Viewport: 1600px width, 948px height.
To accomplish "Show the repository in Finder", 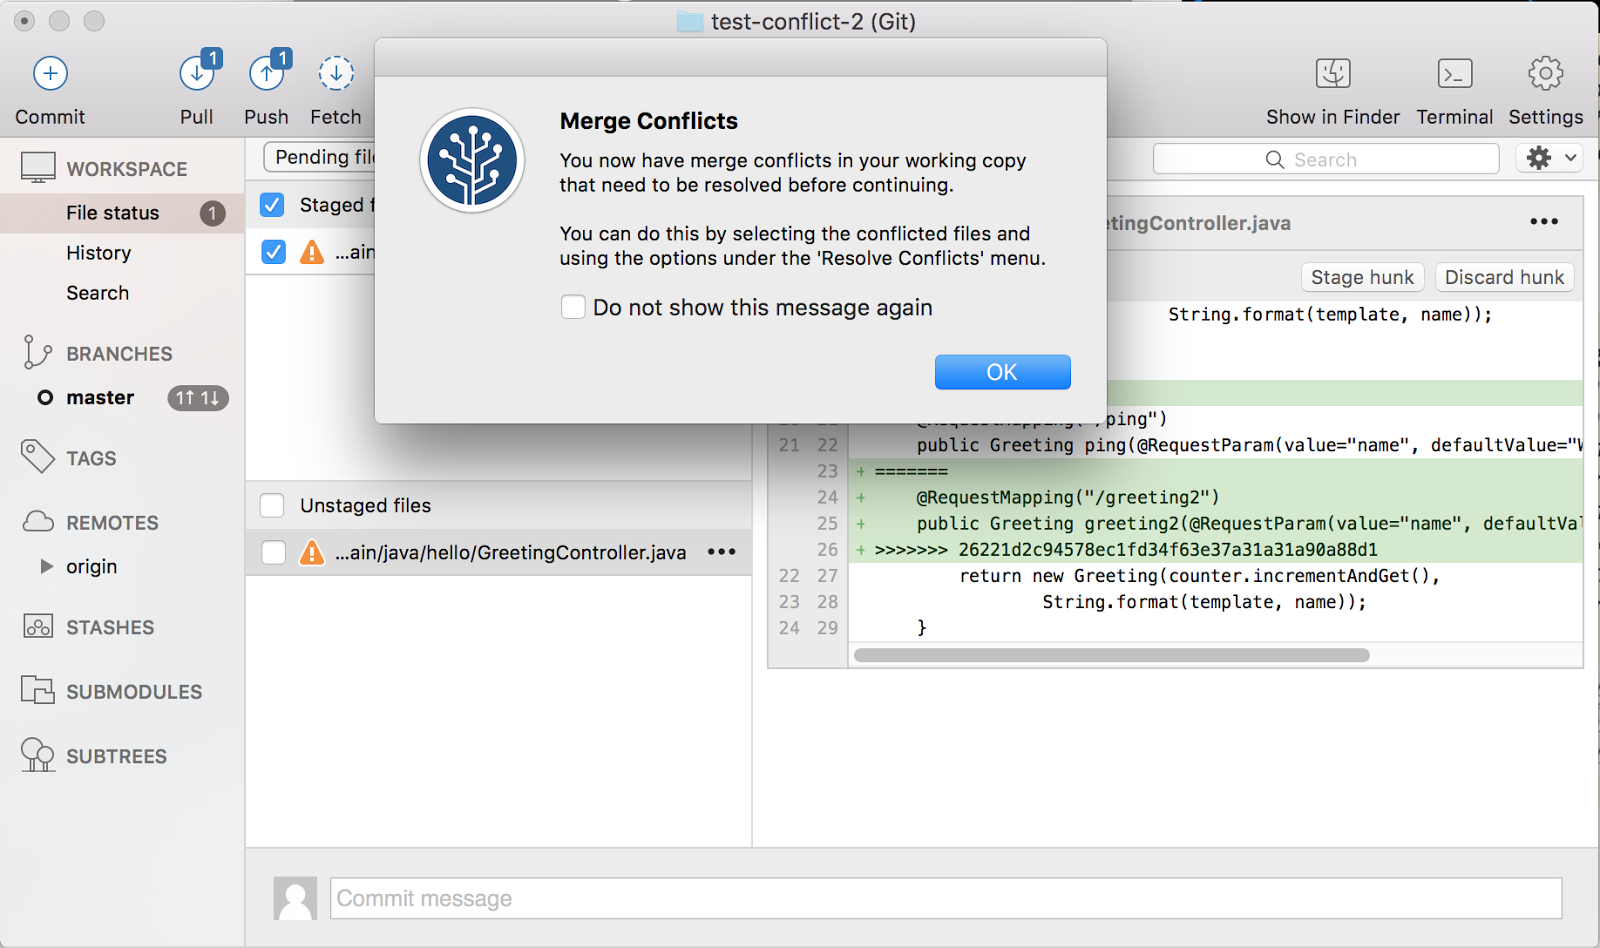I will click(1332, 88).
